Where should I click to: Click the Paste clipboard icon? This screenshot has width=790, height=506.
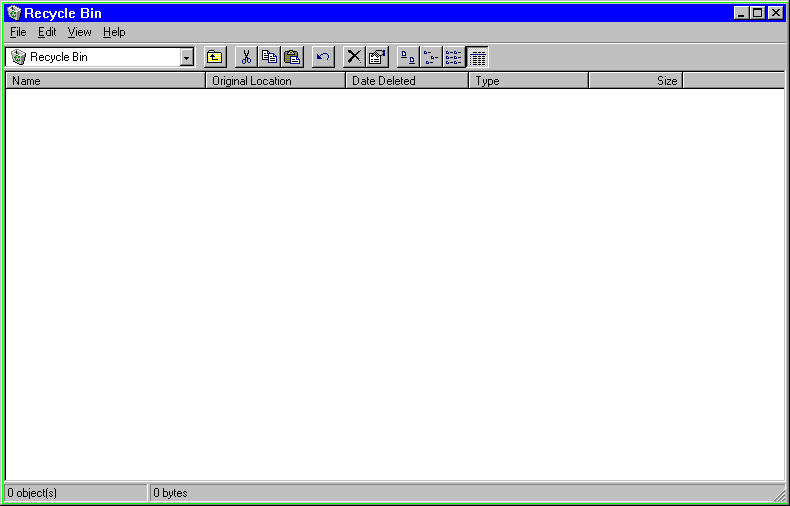click(292, 57)
